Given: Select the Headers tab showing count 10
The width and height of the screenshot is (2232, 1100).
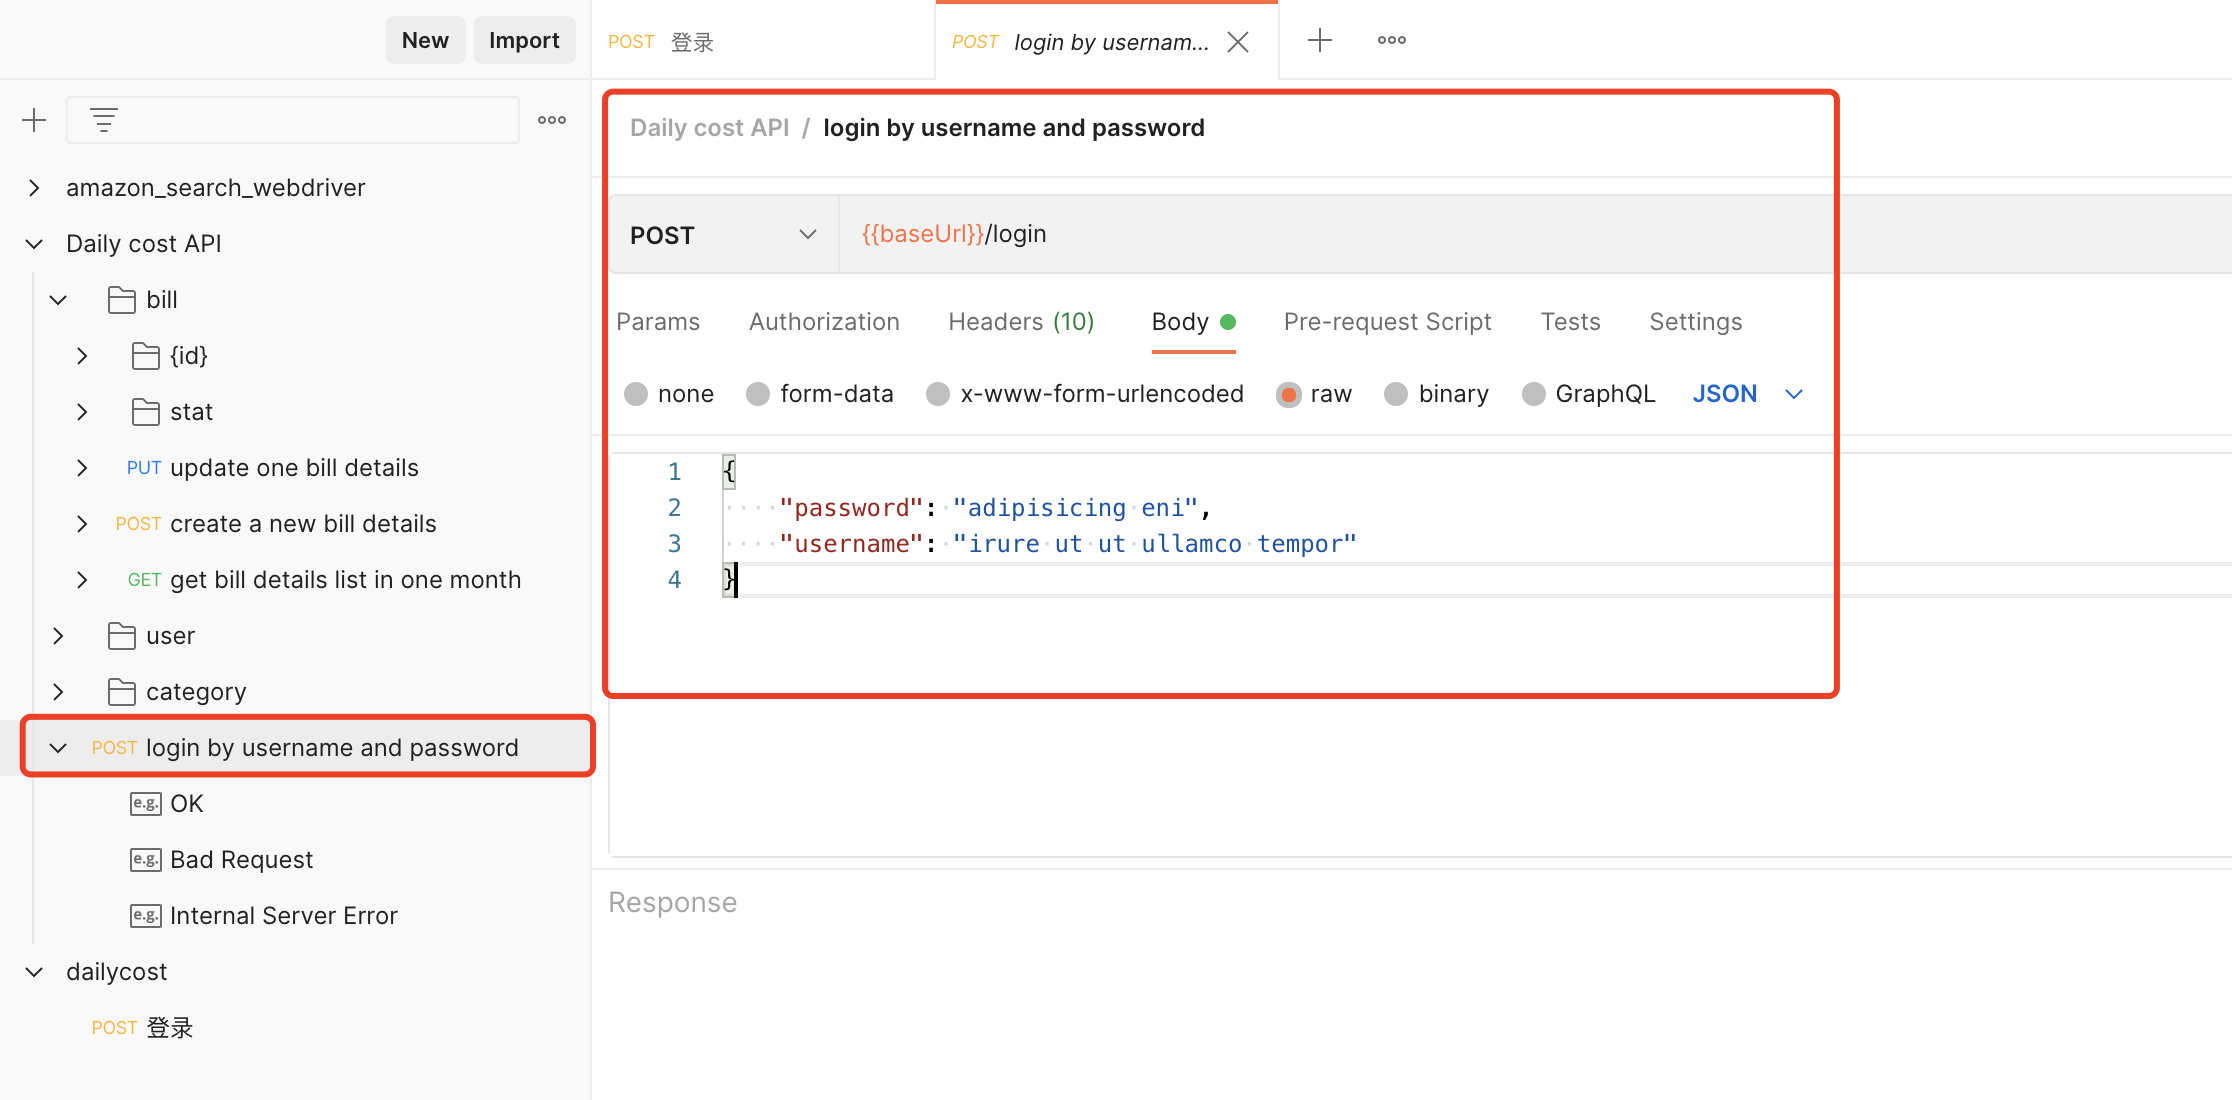Looking at the screenshot, I should coord(1022,322).
